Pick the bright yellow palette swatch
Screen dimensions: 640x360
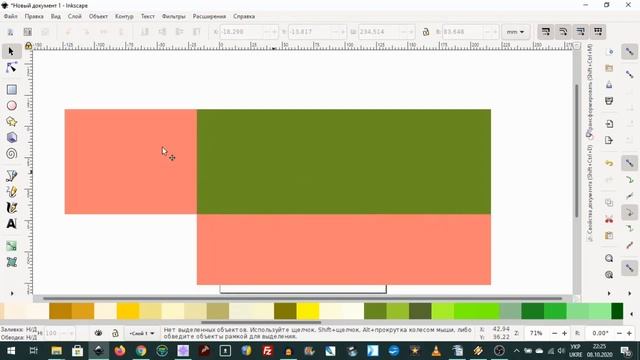[308, 311]
